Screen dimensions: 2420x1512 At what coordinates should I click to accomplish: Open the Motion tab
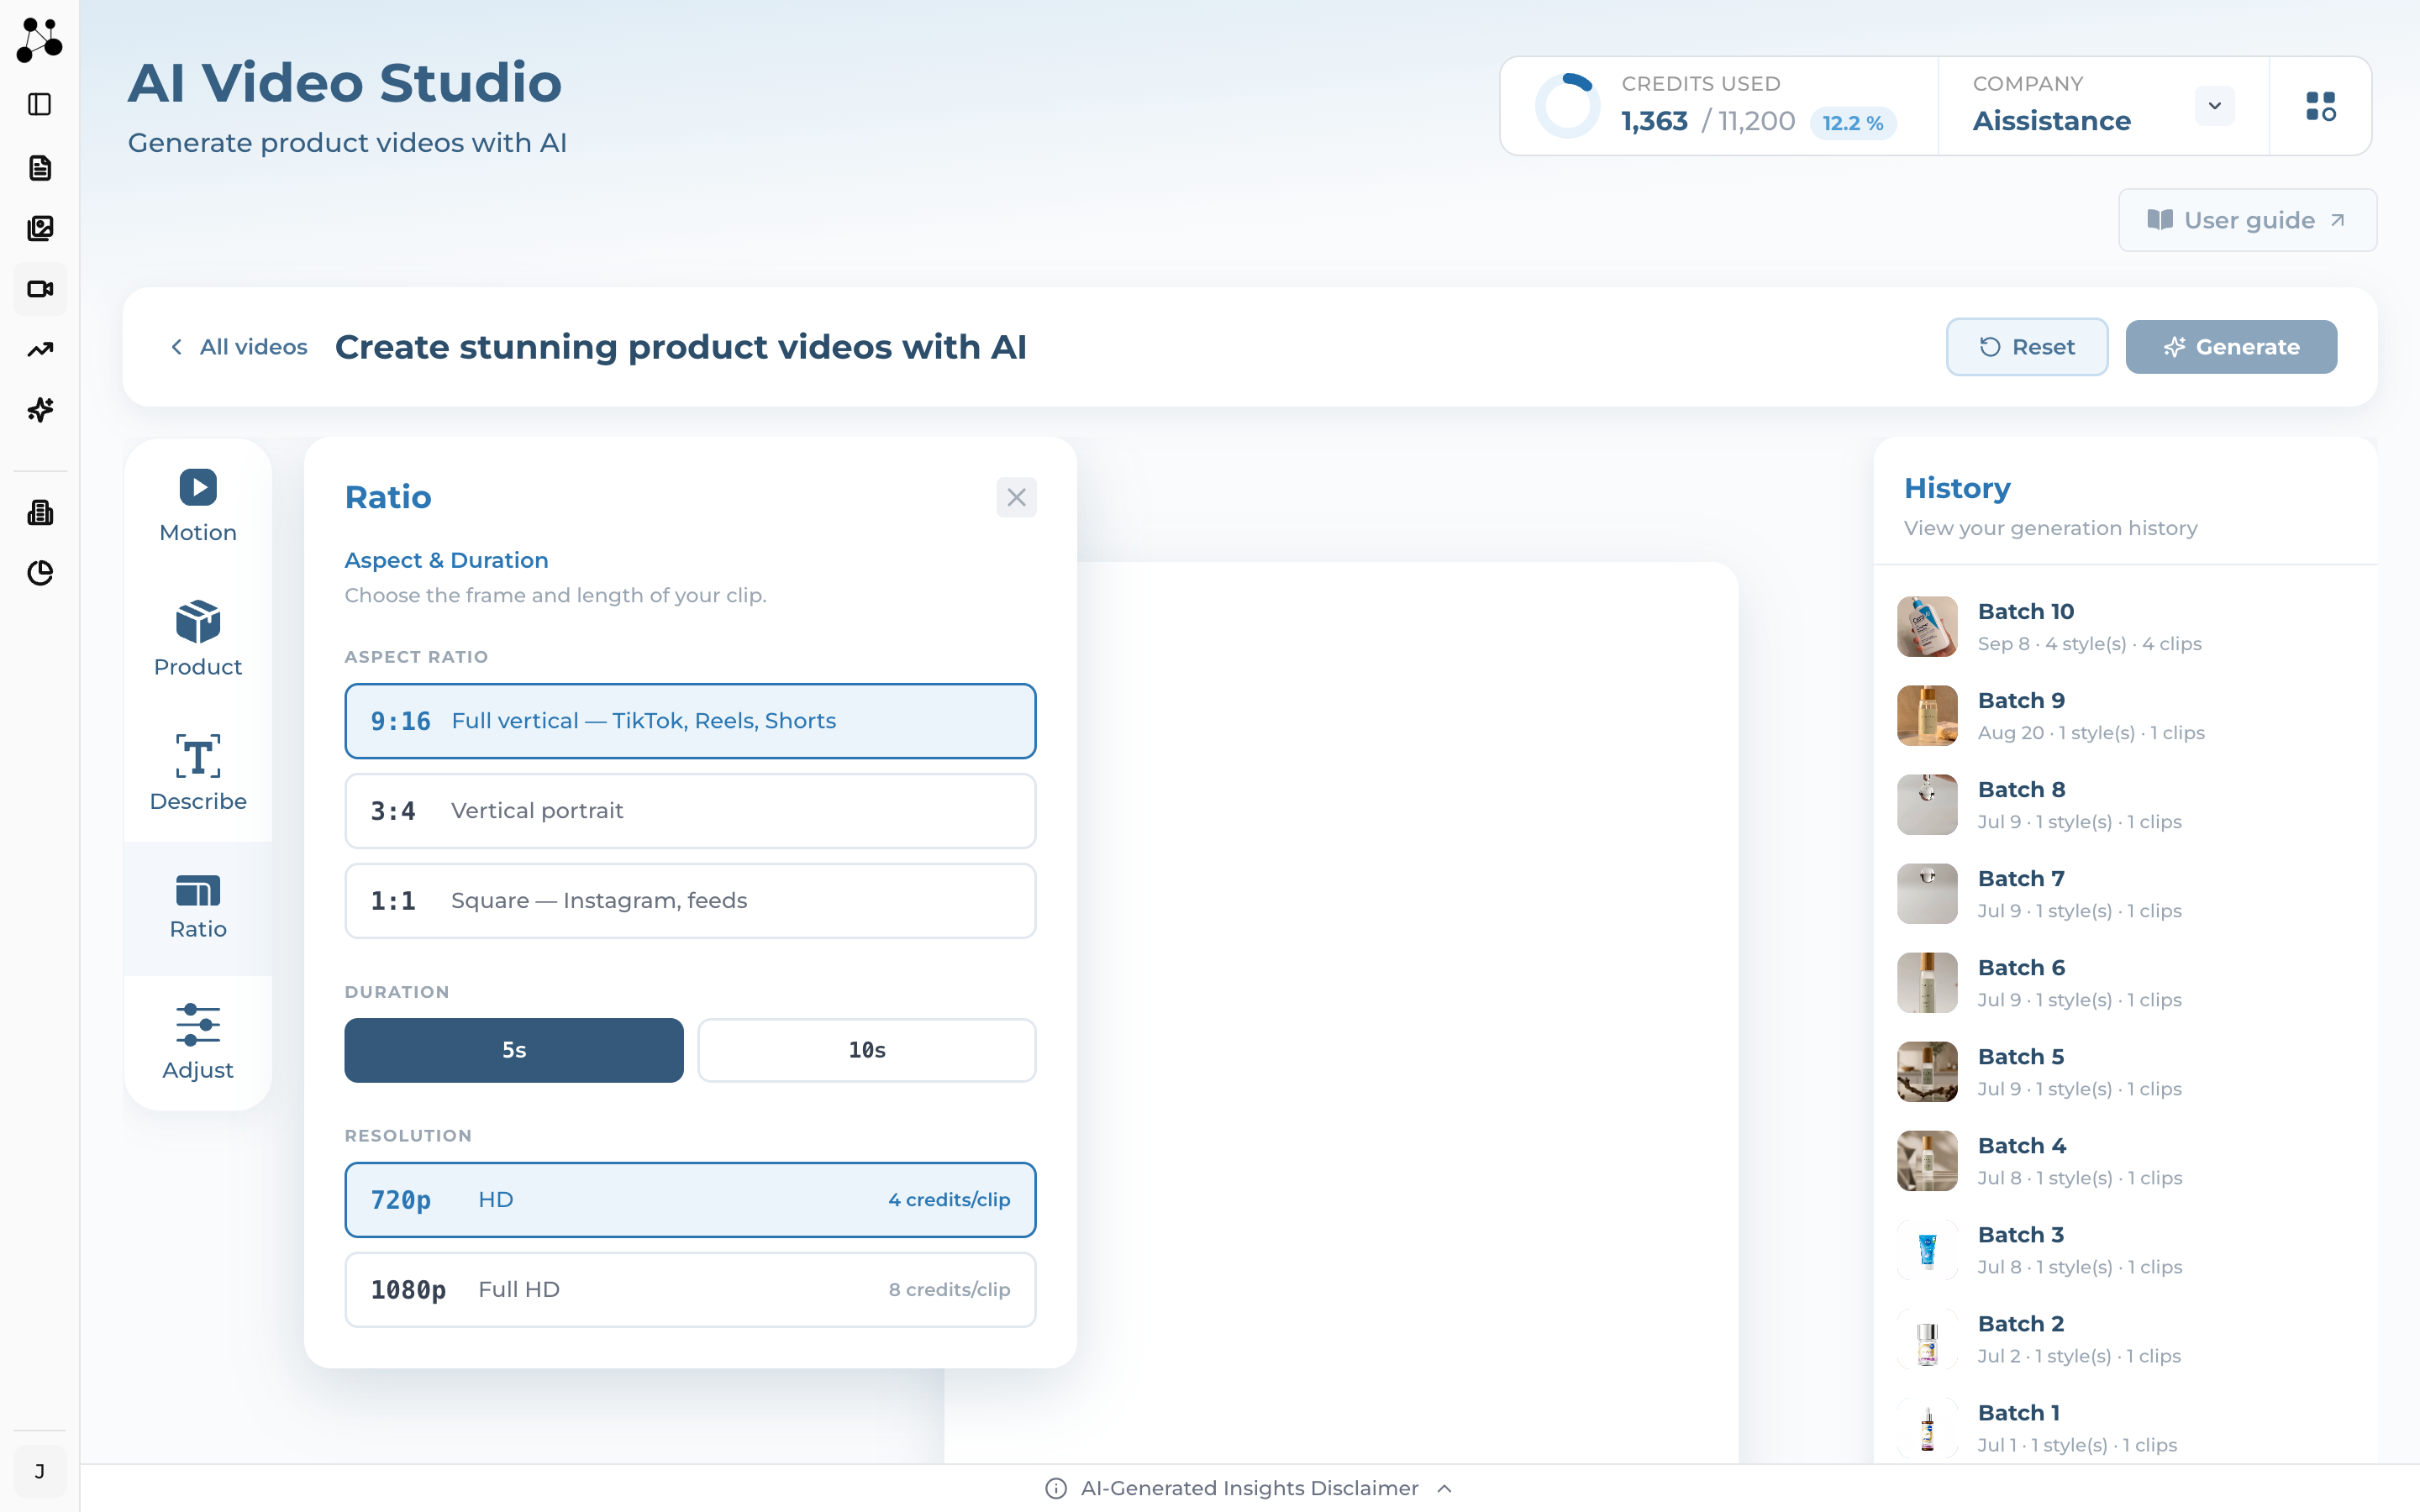point(198,506)
